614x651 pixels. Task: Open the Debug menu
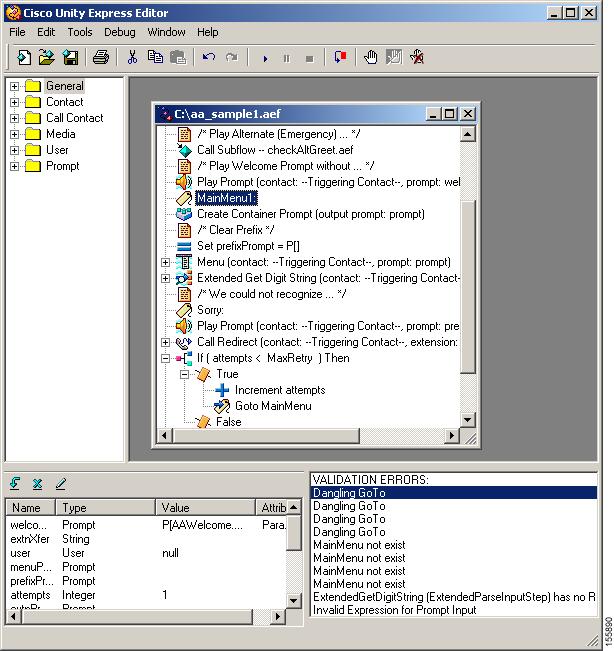120,32
